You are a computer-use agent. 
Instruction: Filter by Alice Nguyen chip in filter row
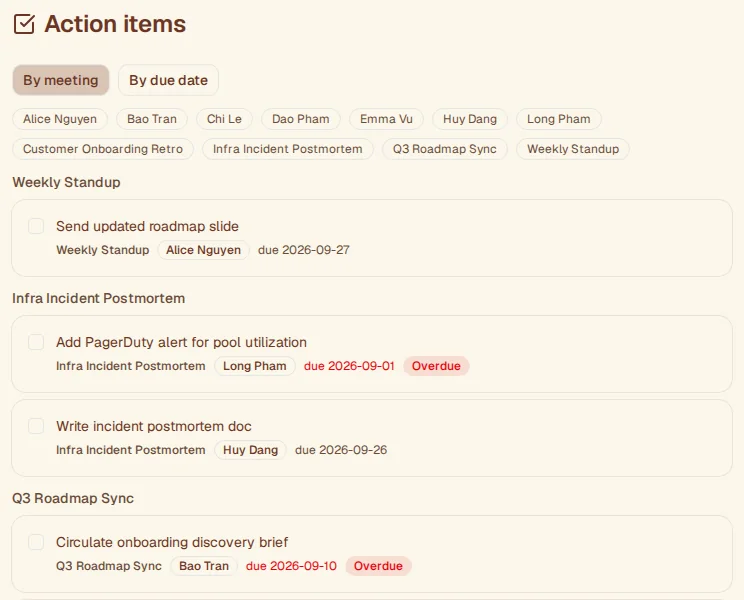tap(60, 119)
